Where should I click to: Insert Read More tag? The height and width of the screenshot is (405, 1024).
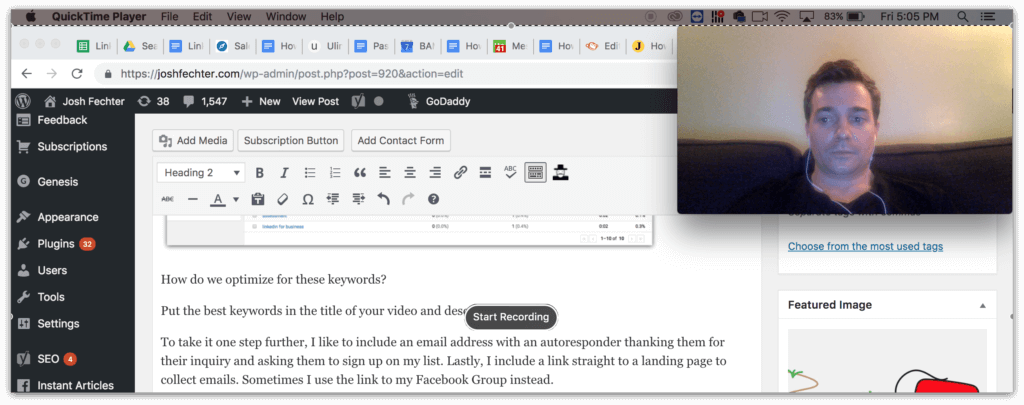click(485, 173)
